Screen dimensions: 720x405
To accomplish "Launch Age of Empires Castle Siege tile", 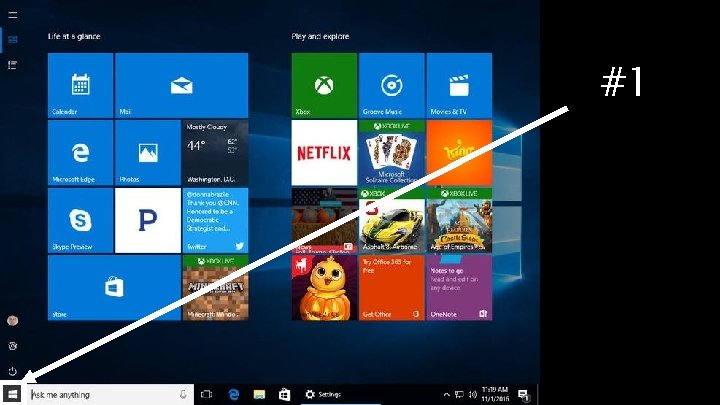I will [x=459, y=220].
